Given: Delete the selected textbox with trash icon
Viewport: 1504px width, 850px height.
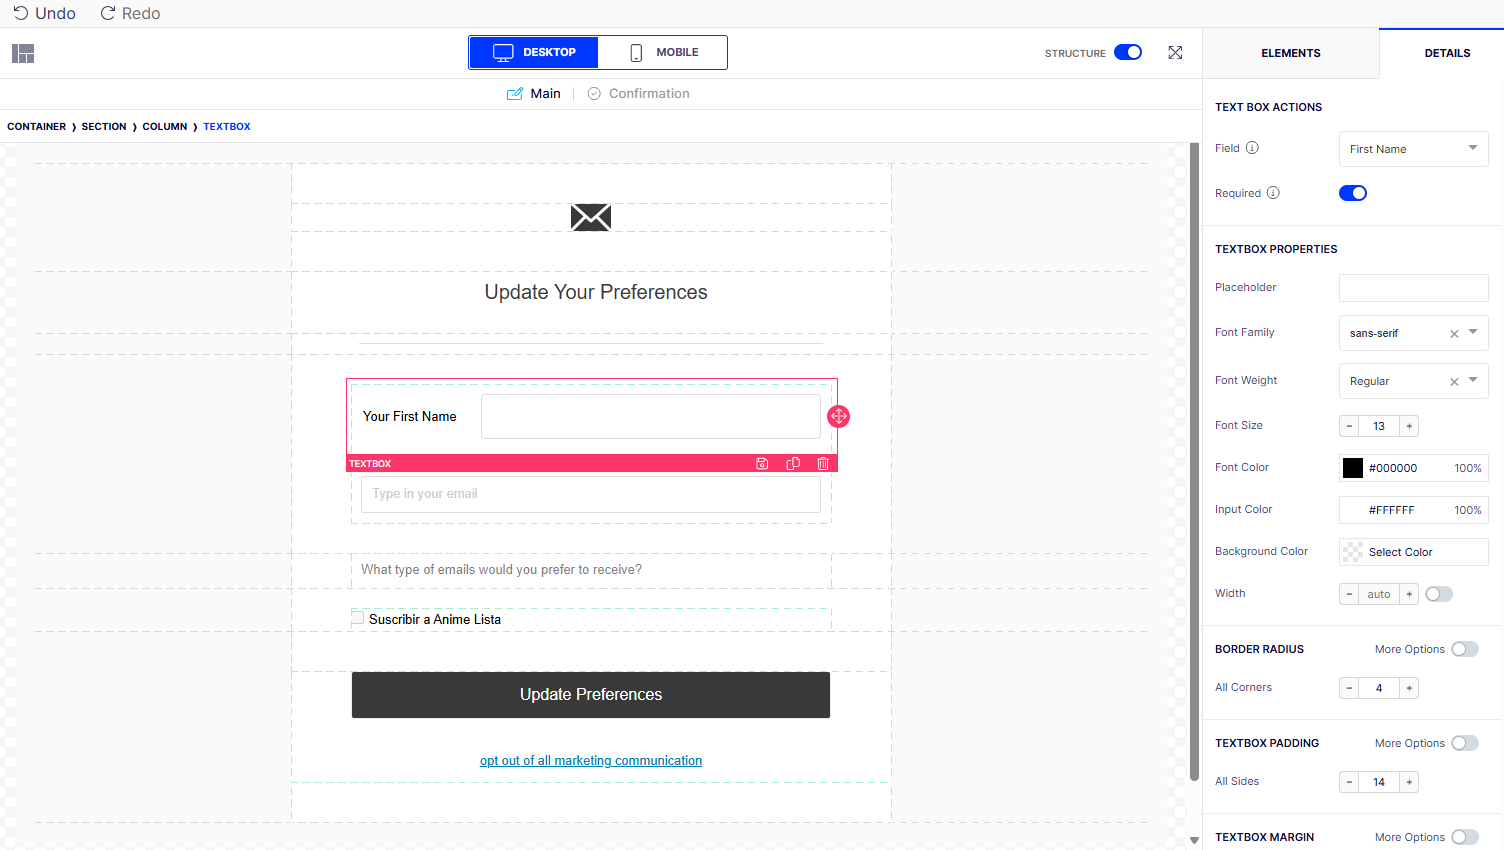Looking at the screenshot, I should tap(823, 464).
